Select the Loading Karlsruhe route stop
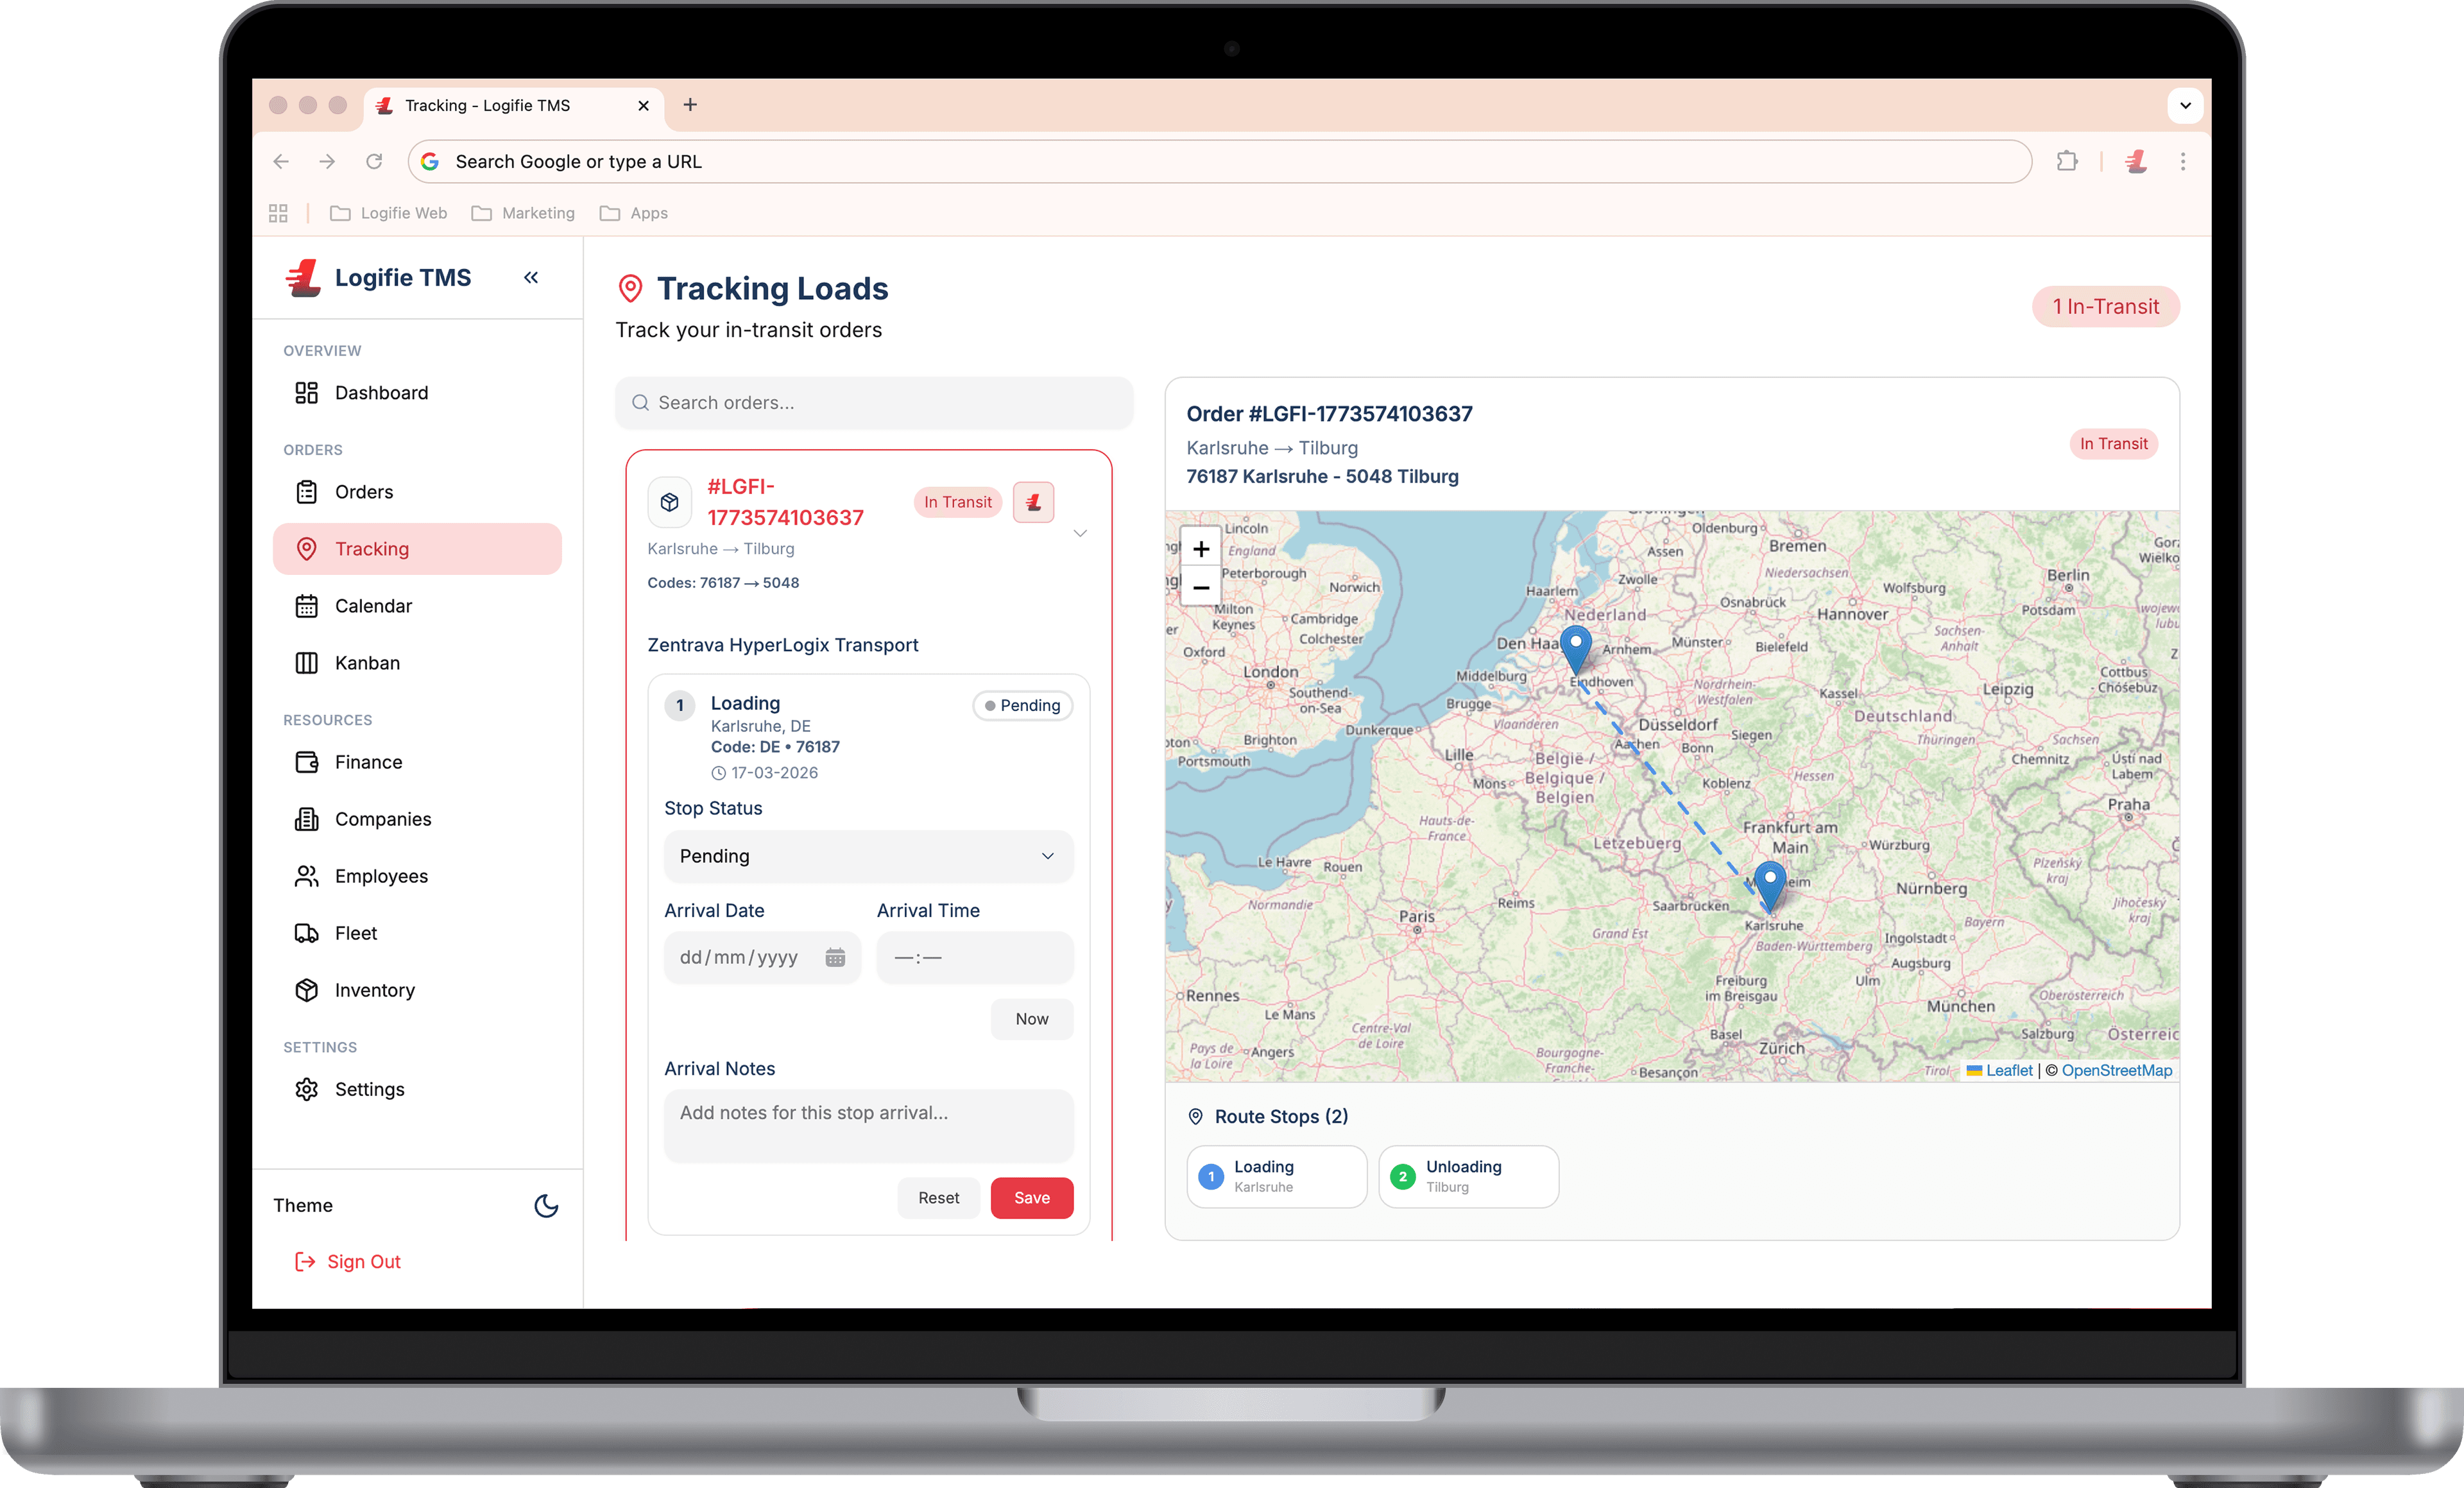The height and width of the screenshot is (1488, 2464). coord(1276,1177)
